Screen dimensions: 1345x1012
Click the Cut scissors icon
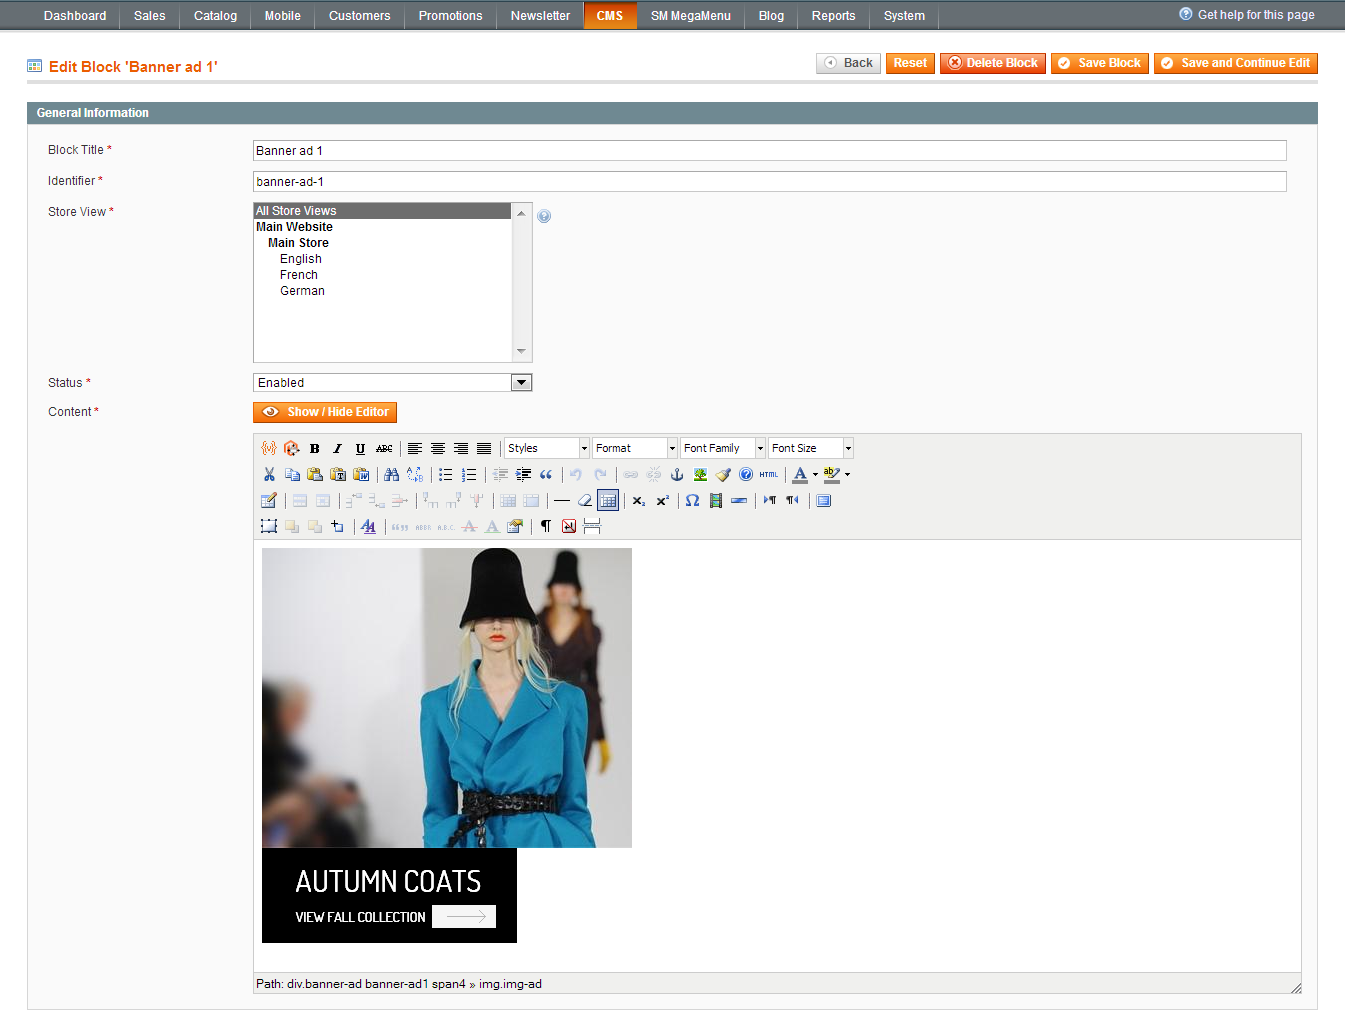(268, 474)
